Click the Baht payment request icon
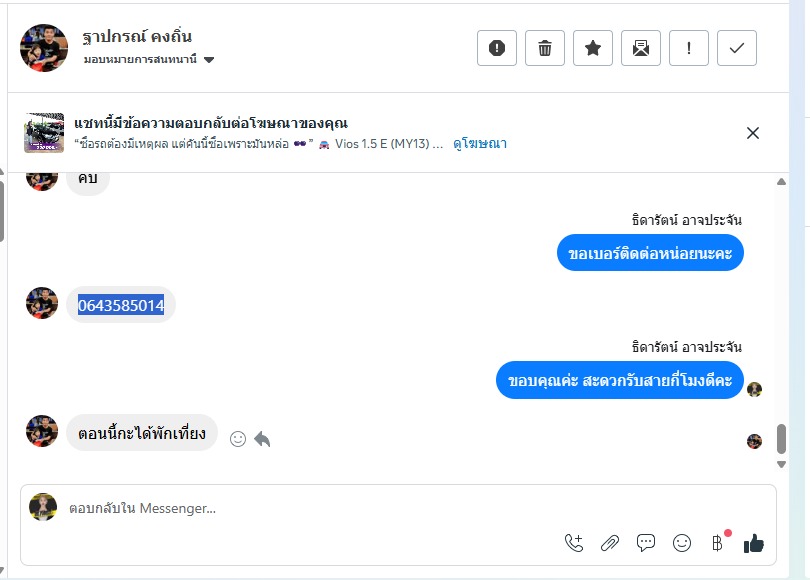This screenshot has height=580, width=810. click(x=717, y=543)
